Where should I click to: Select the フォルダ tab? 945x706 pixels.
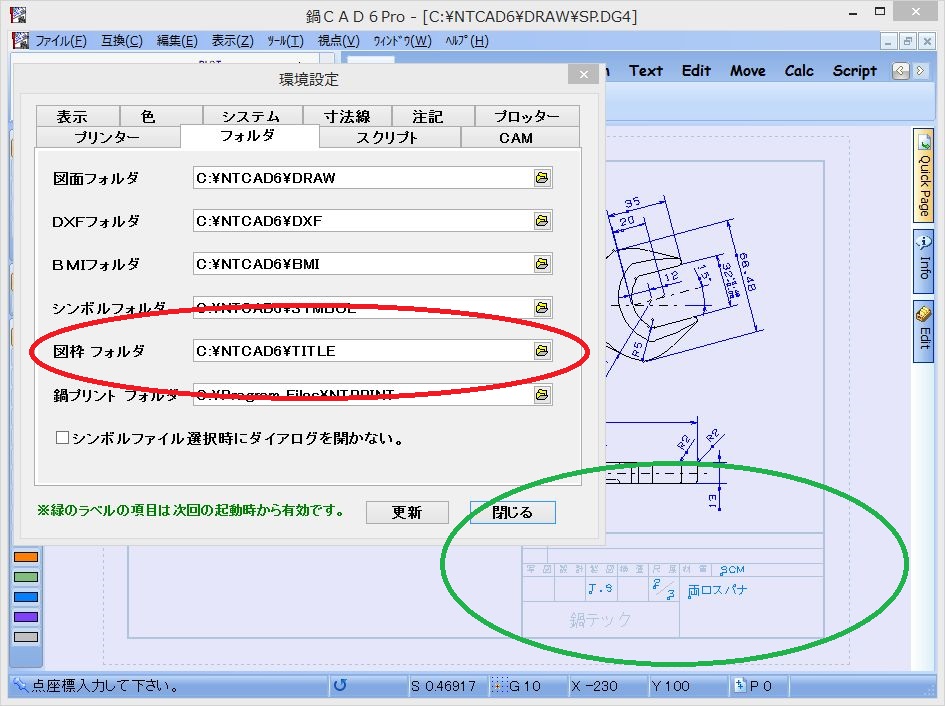[249, 136]
